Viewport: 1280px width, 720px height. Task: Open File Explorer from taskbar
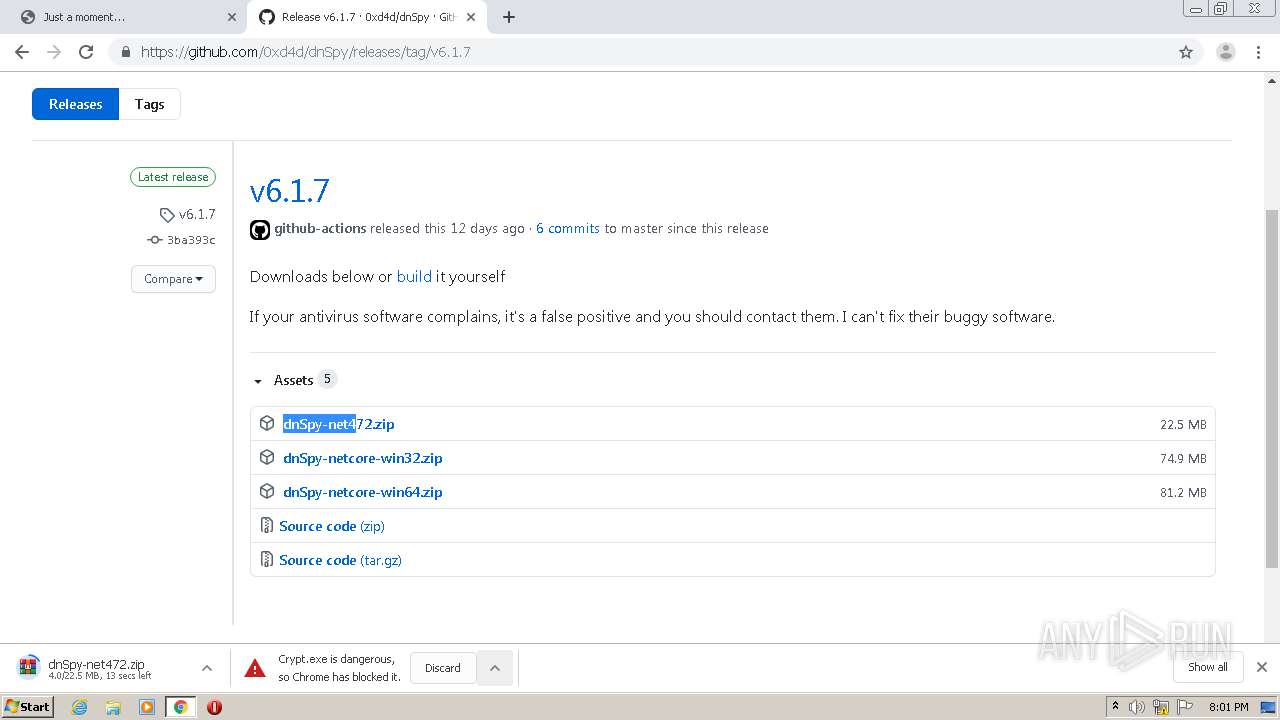point(113,707)
